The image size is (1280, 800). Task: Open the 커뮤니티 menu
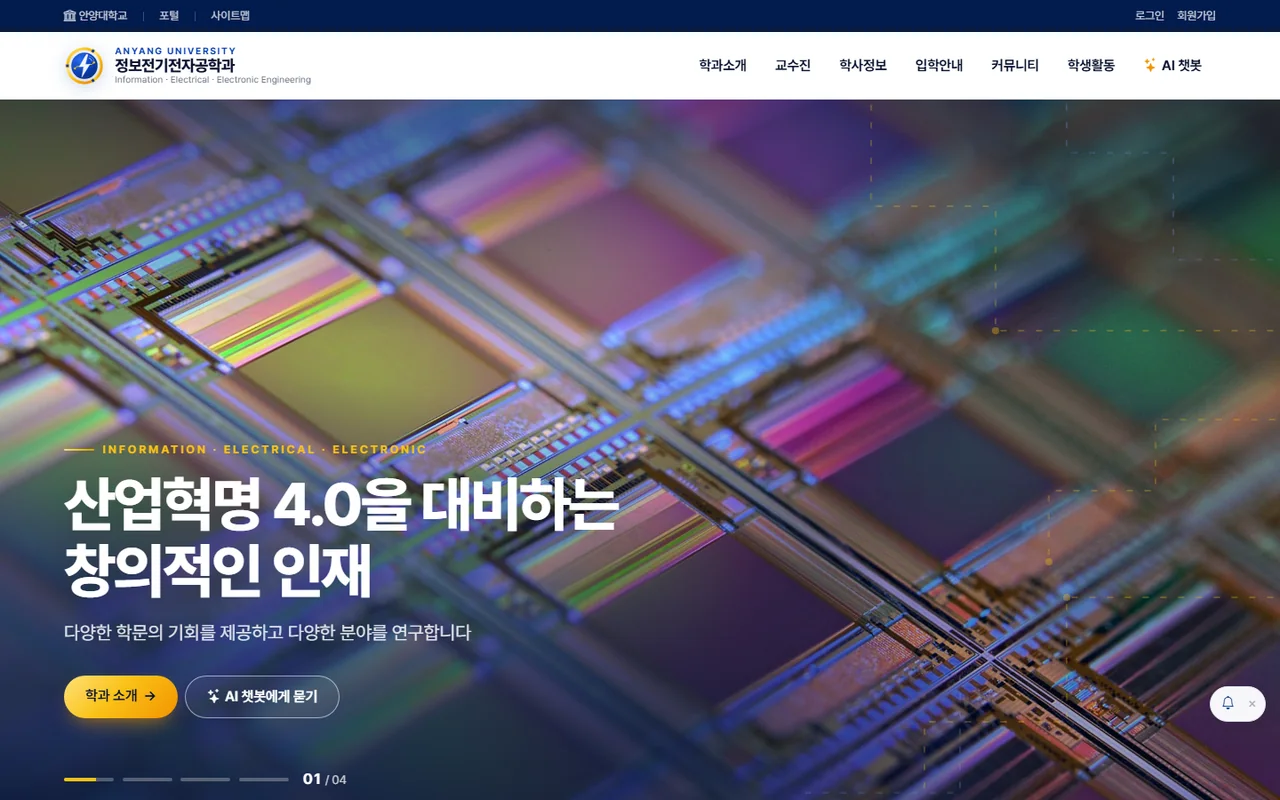coord(1015,66)
